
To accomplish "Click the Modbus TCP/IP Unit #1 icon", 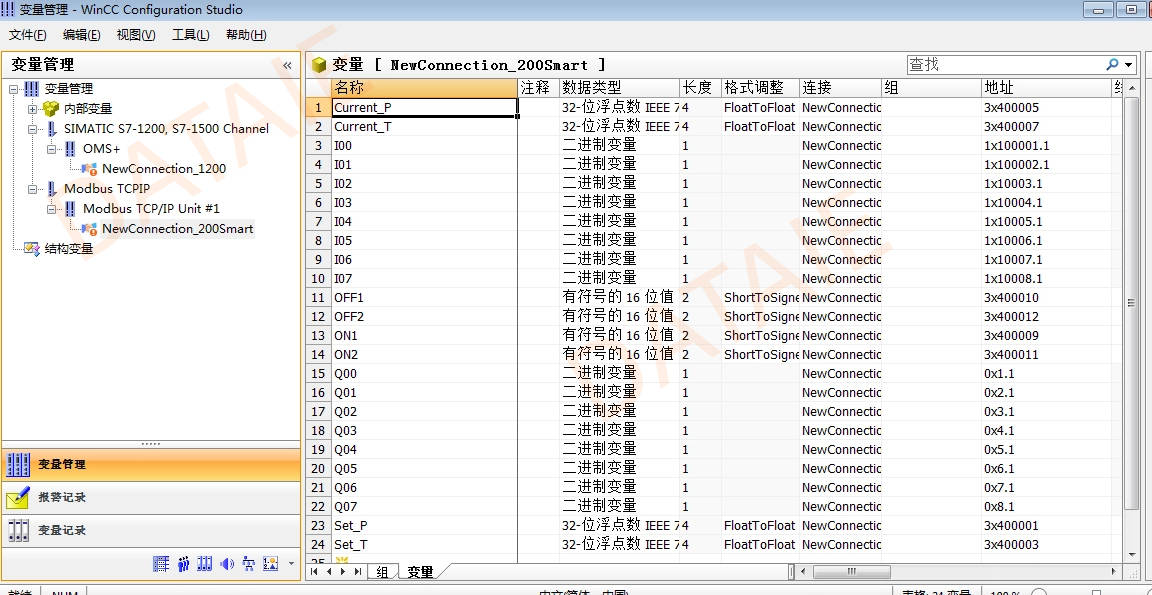I will [x=70, y=209].
